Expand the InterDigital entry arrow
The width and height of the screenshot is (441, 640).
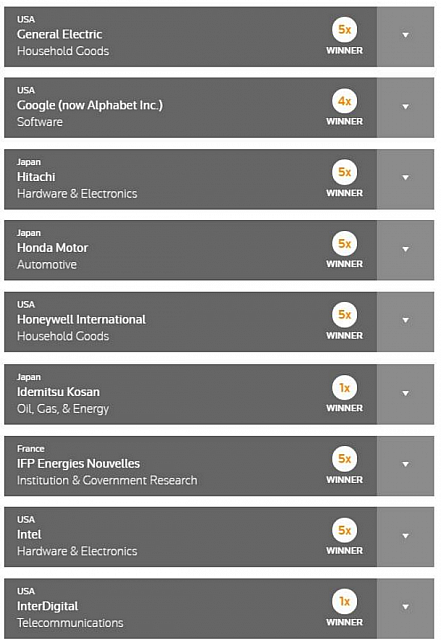coord(405,608)
